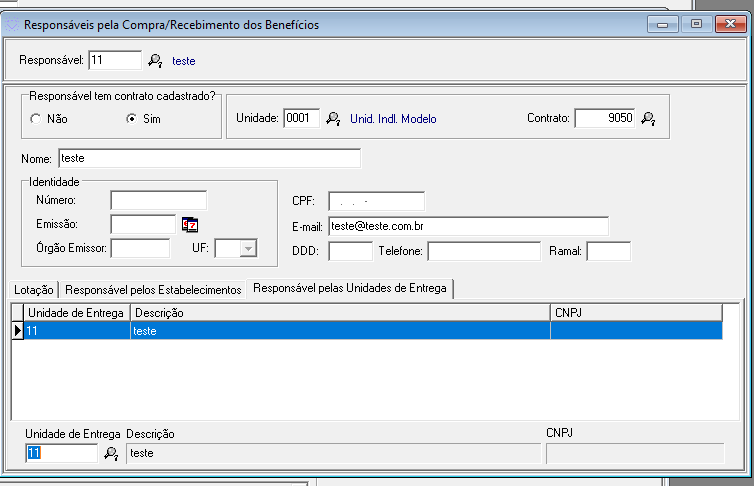Viewport: 754px width, 486px height.
Task: Click the Contrato search magnifier icon
Action: 648,119
